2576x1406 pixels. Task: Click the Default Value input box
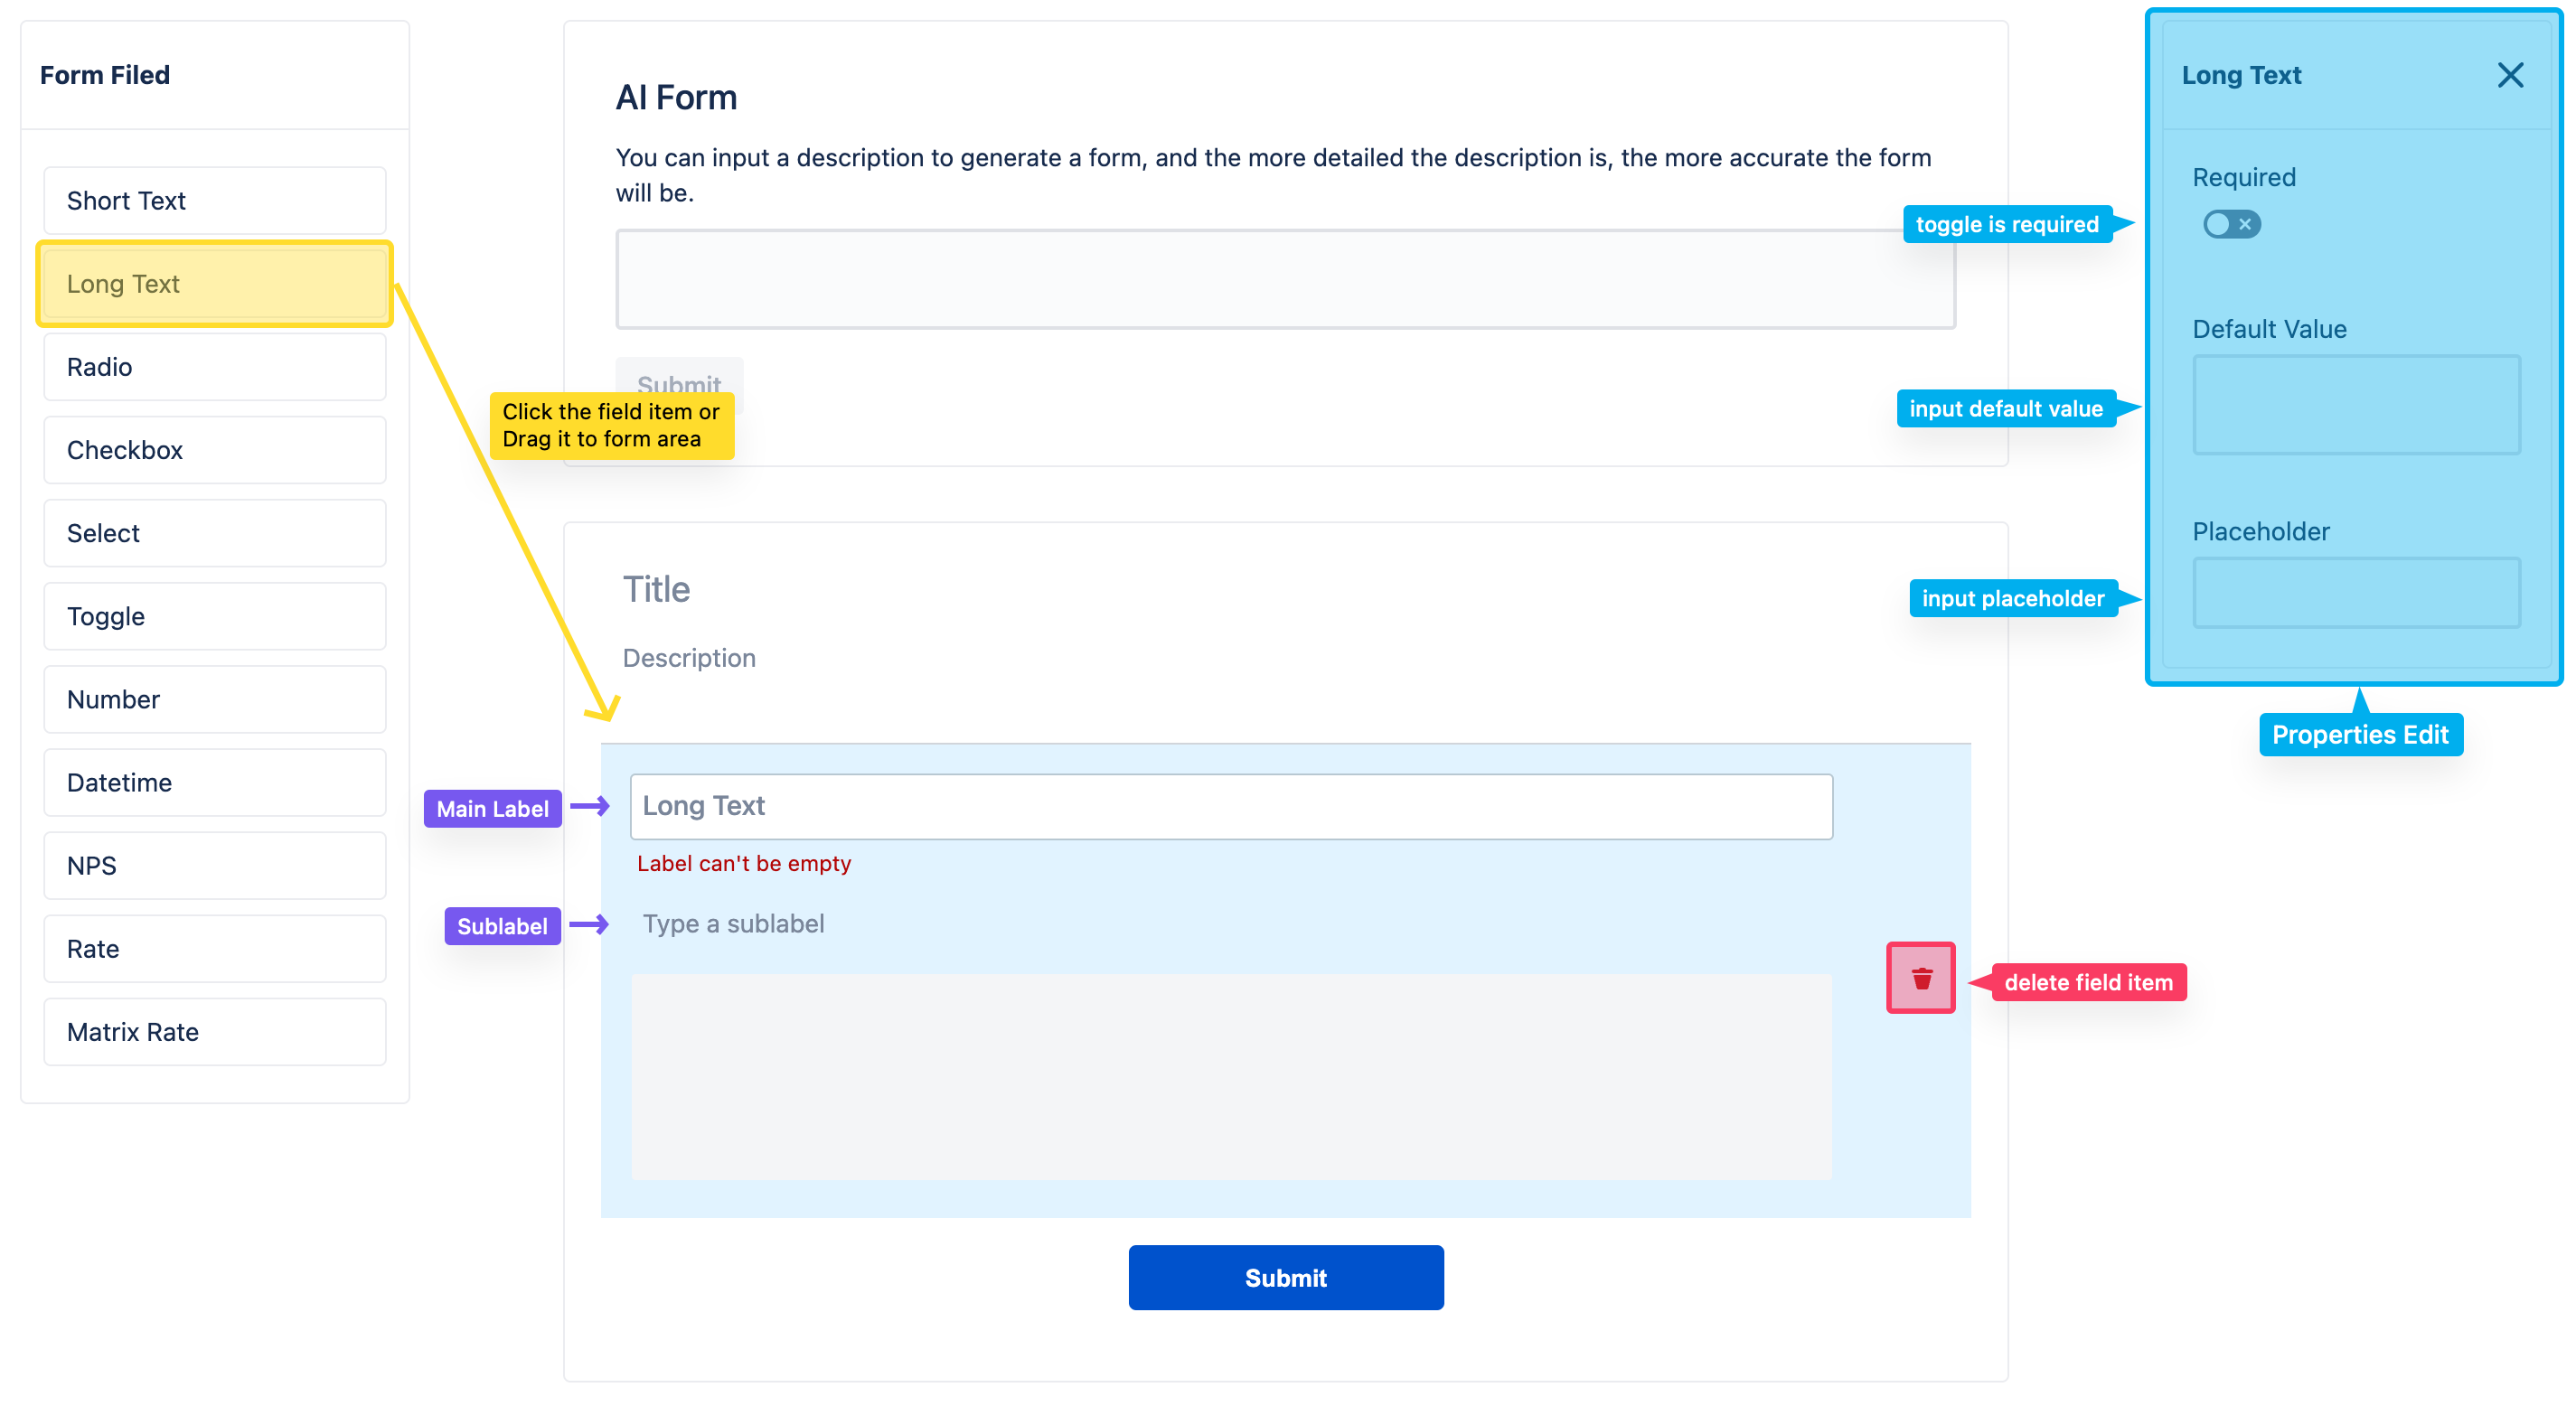point(2355,404)
